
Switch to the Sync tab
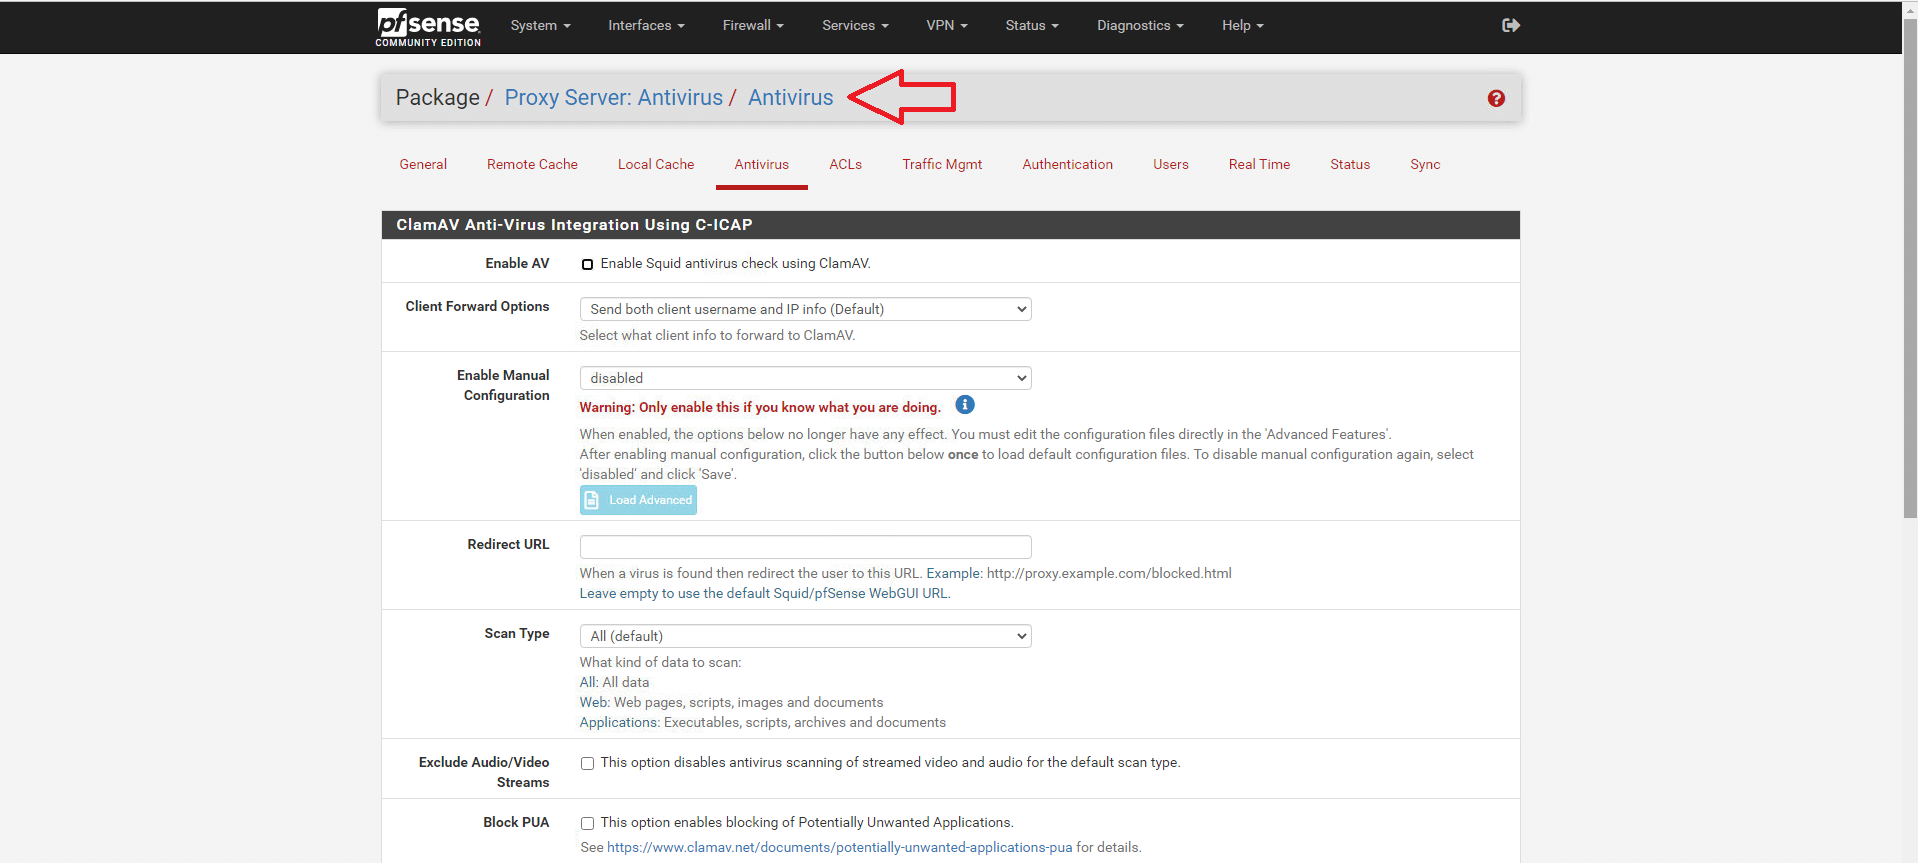1425,164
